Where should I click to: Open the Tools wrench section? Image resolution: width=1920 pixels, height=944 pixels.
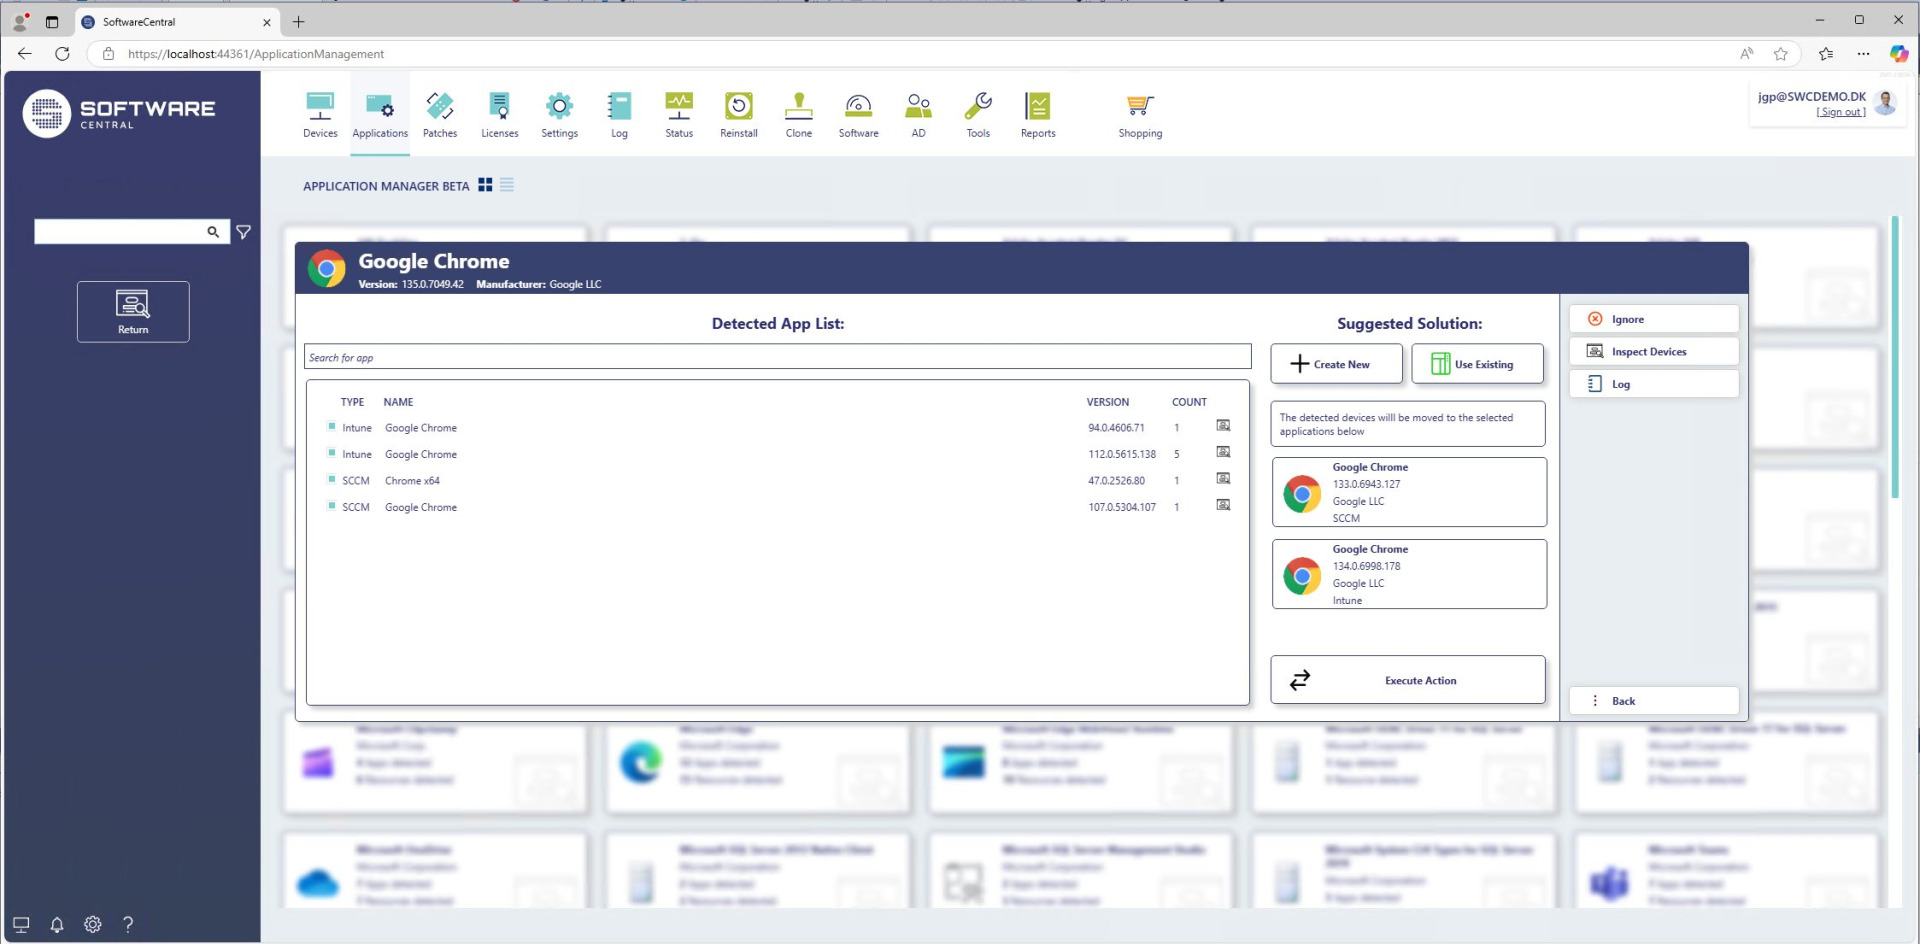pyautogui.click(x=978, y=114)
